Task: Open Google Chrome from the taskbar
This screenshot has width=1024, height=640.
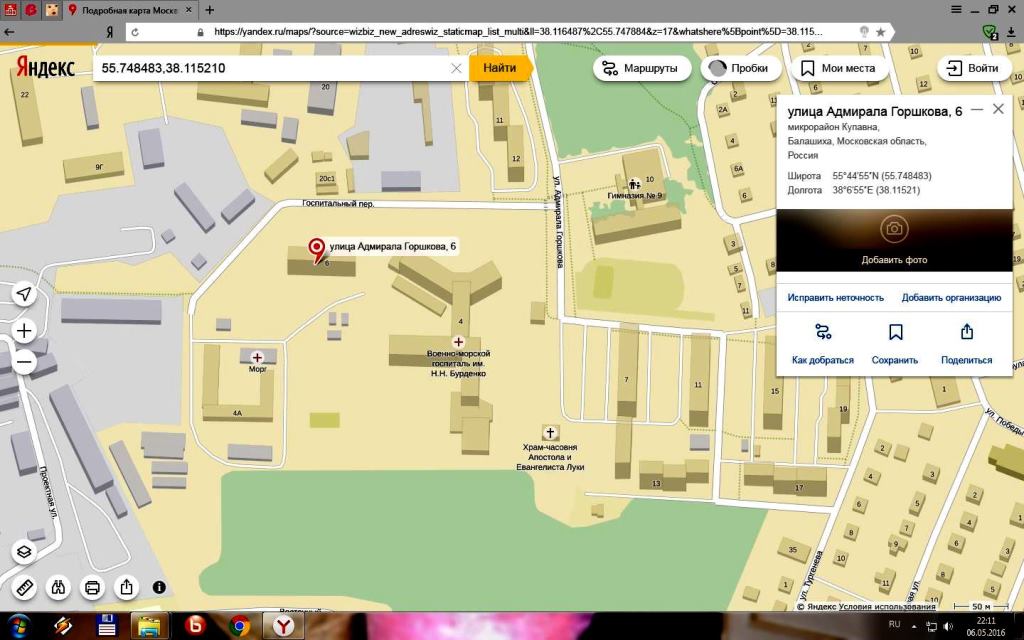Action: point(239,626)
